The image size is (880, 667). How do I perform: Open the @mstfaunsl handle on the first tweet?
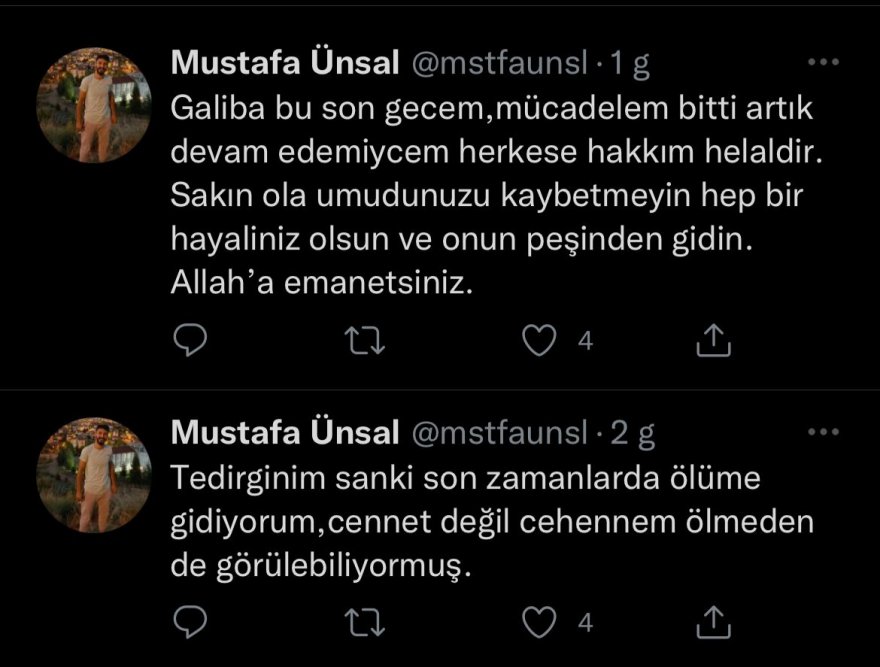click(x=499, y=64)
